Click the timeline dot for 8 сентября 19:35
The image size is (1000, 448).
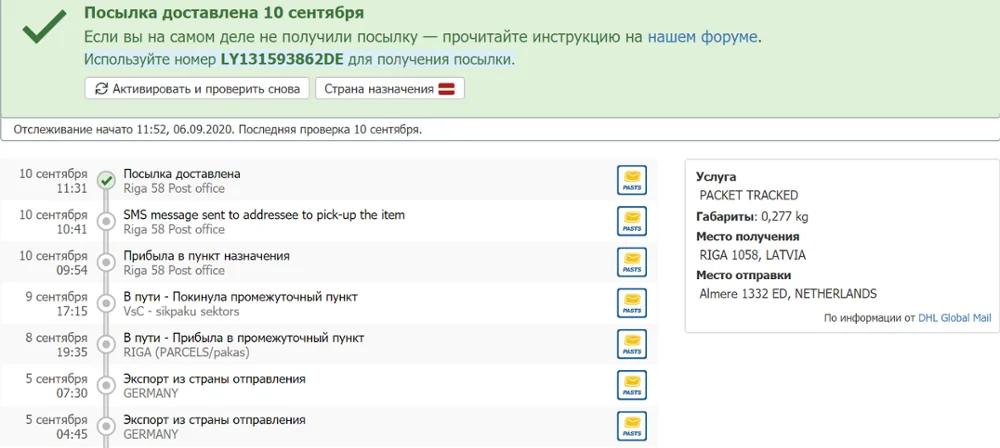(106, 344)
